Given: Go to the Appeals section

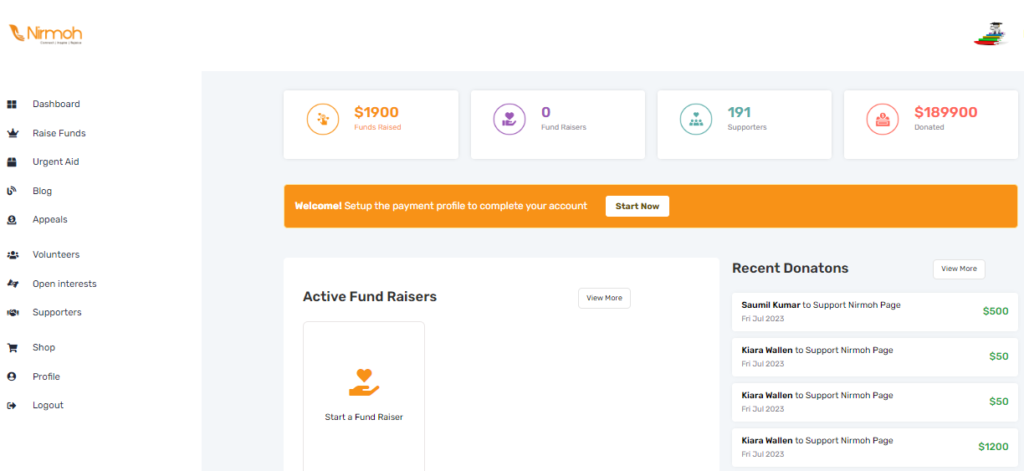Looking at the screenshot, I should point(49,219).
